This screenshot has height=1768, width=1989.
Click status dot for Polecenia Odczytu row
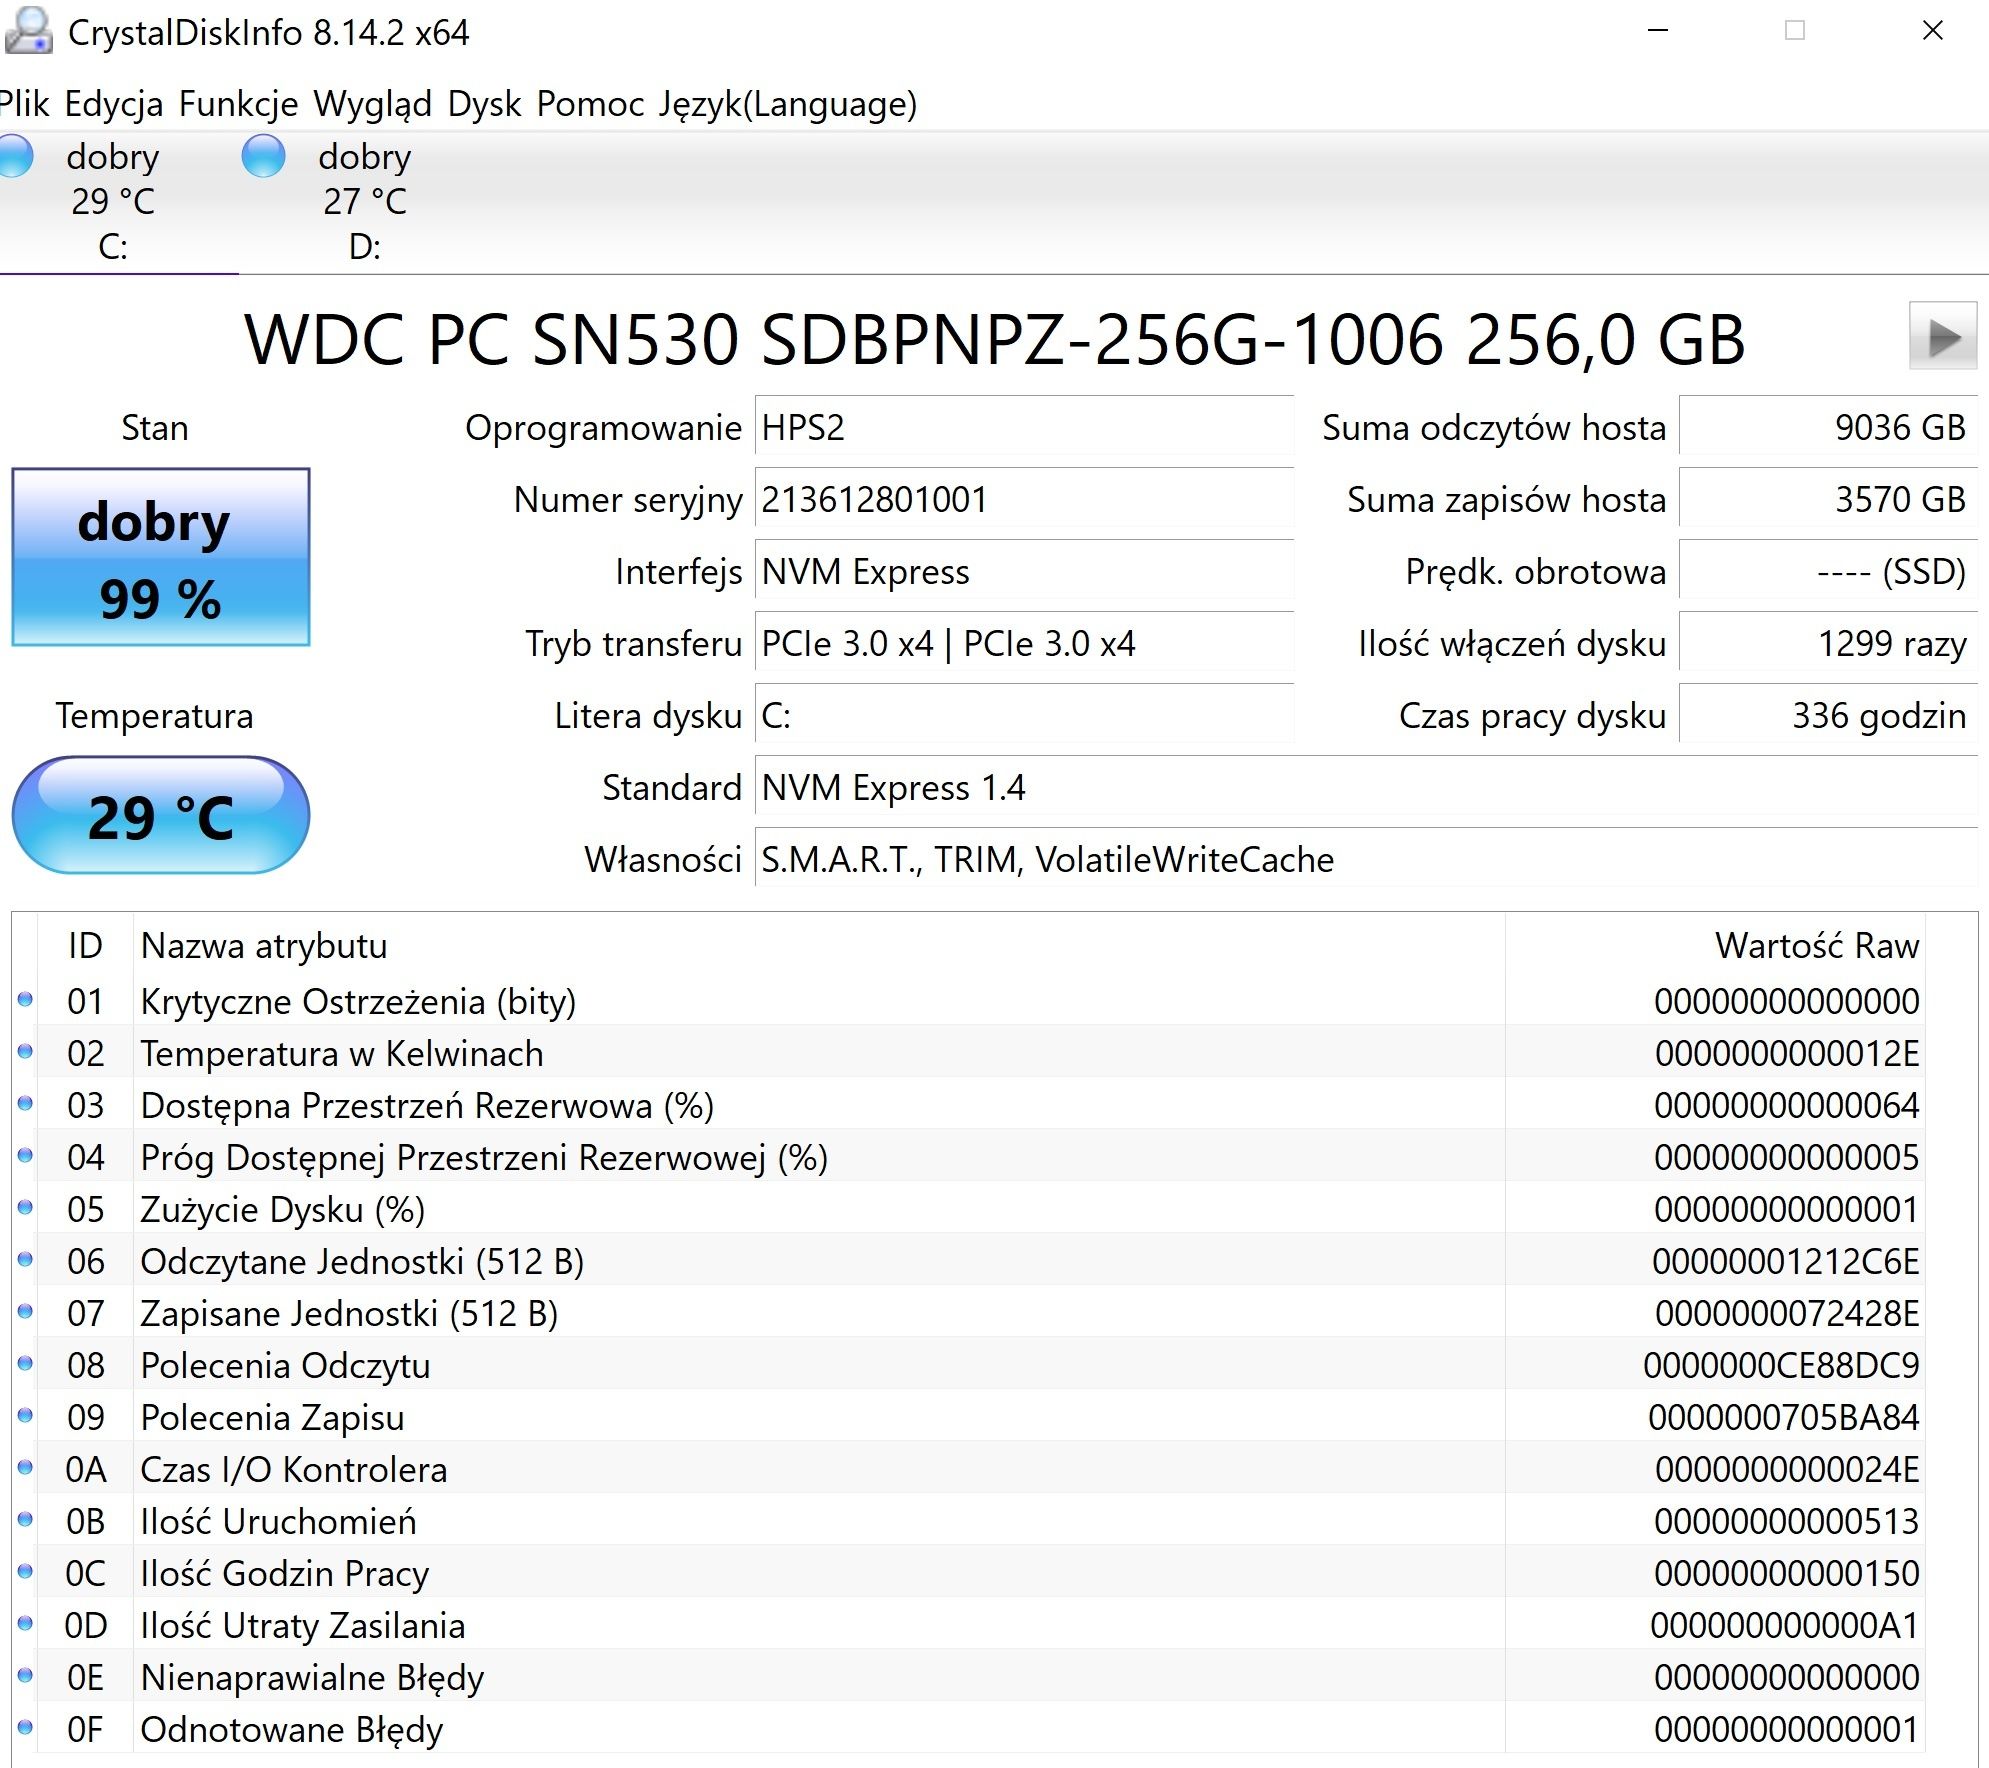[x=25, y=1364]
